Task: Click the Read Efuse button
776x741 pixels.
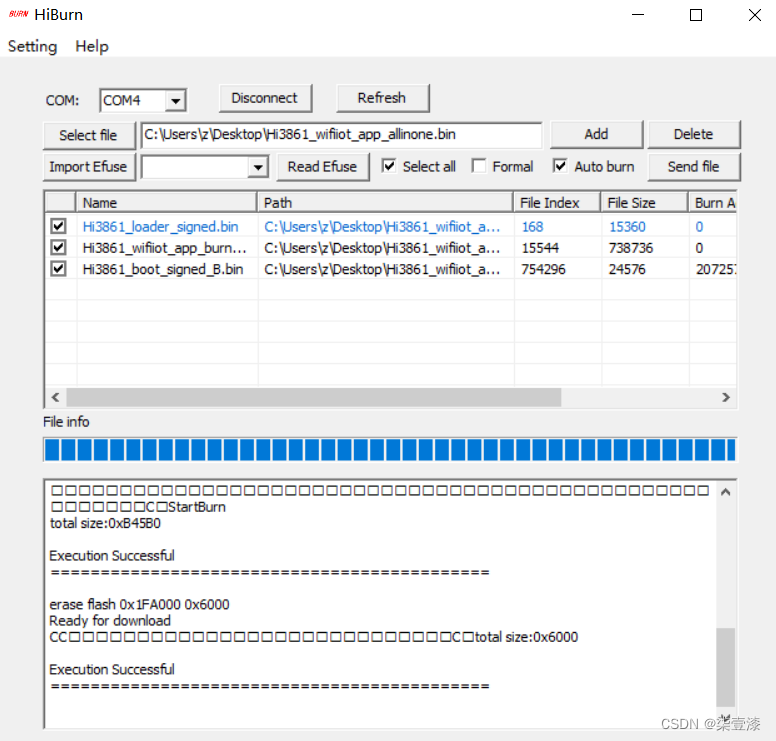Action: [323, 167]
